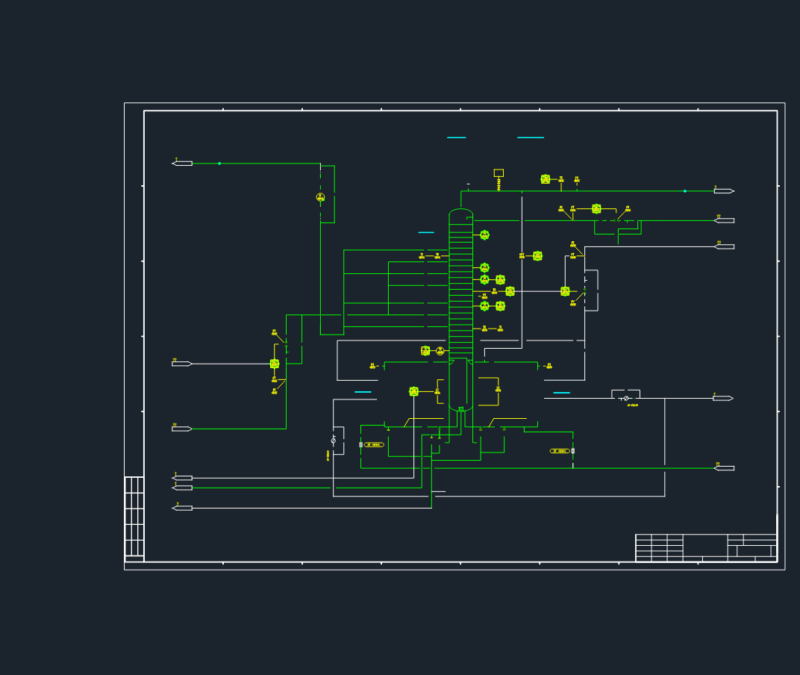Screen dimensions: 800x675
Task: Click the yellow square box above overhead line
Action: point(498,173)
